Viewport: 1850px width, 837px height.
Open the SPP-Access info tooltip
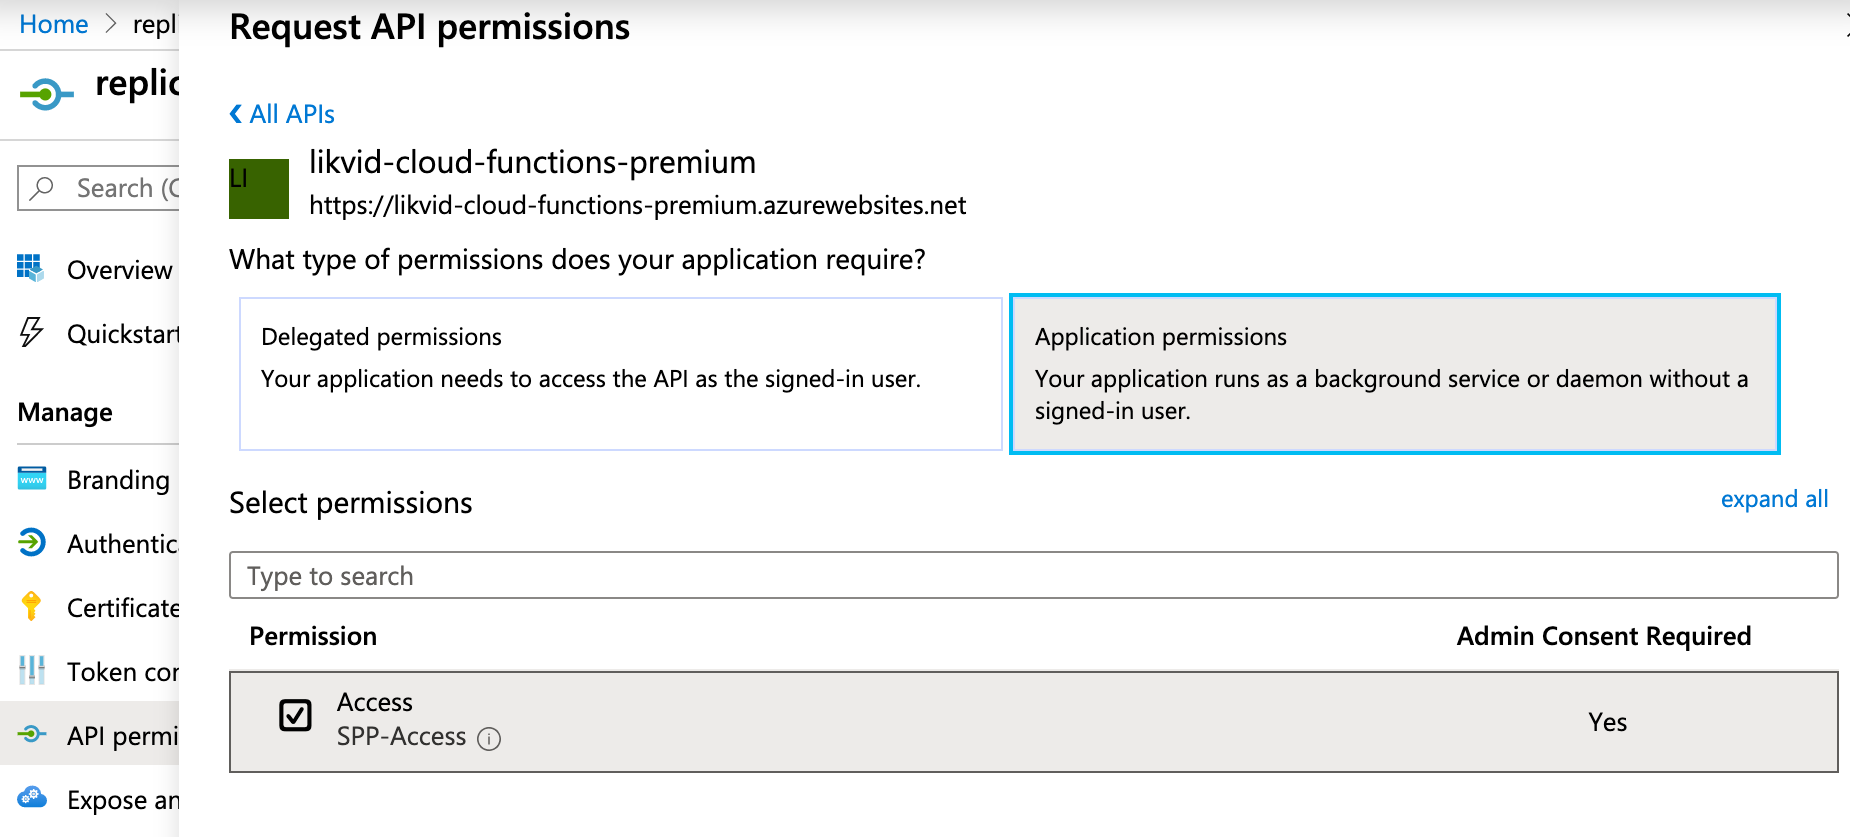tap(489, 738)
